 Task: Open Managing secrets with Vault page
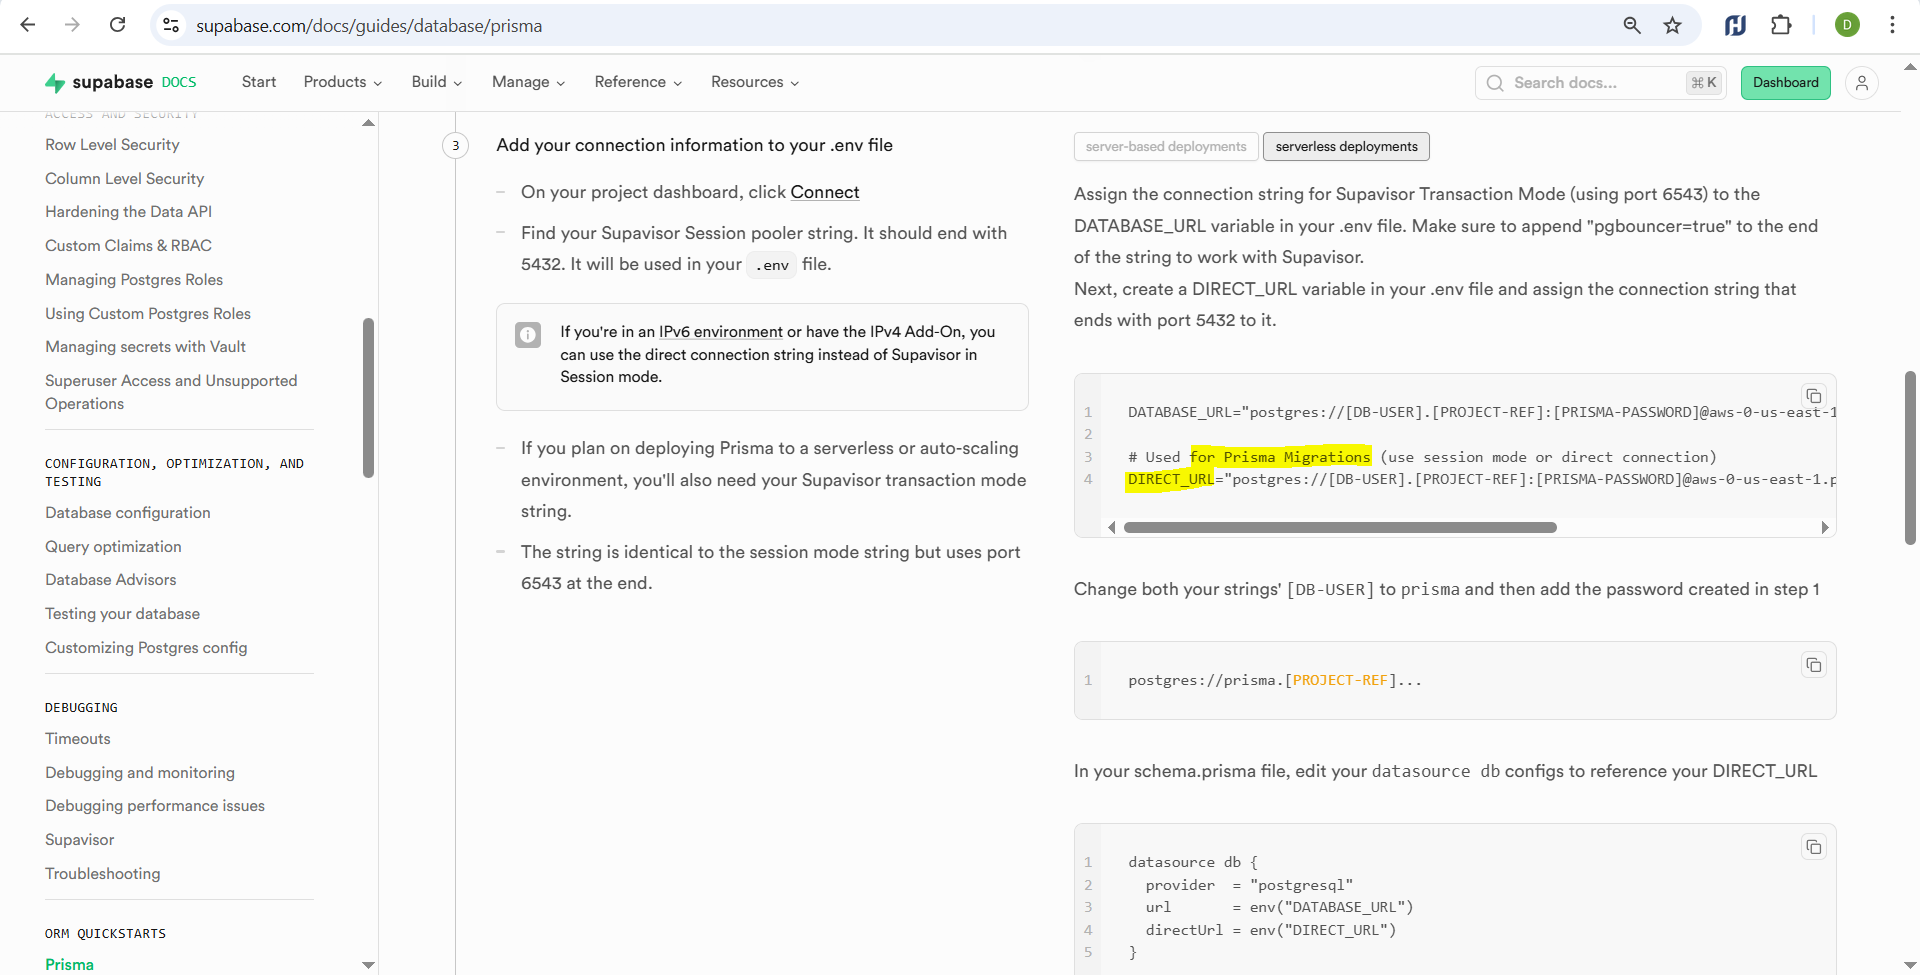pyautogui.click(x=145, y=347)
